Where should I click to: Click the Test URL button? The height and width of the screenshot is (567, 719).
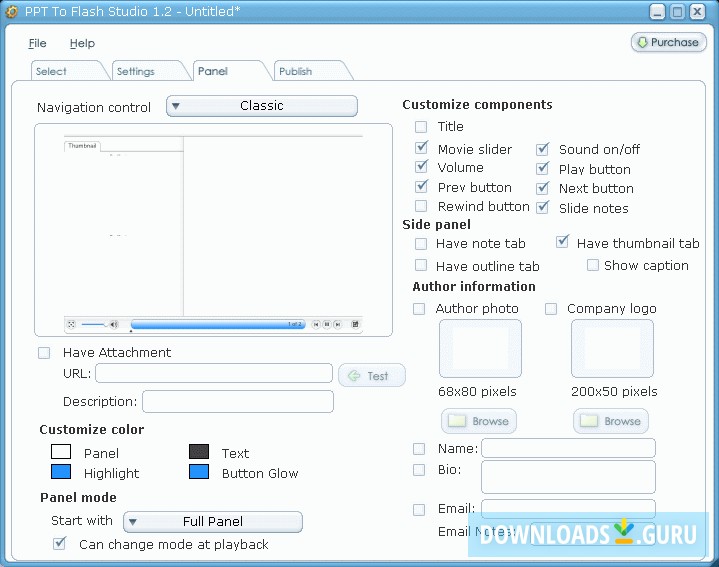point(372,376)
